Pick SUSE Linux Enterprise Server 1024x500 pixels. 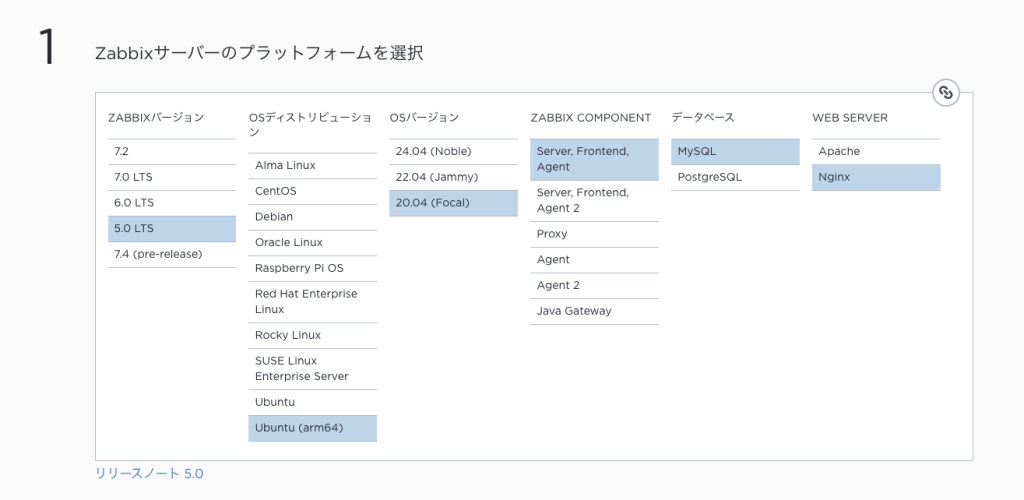coord(312,368)
